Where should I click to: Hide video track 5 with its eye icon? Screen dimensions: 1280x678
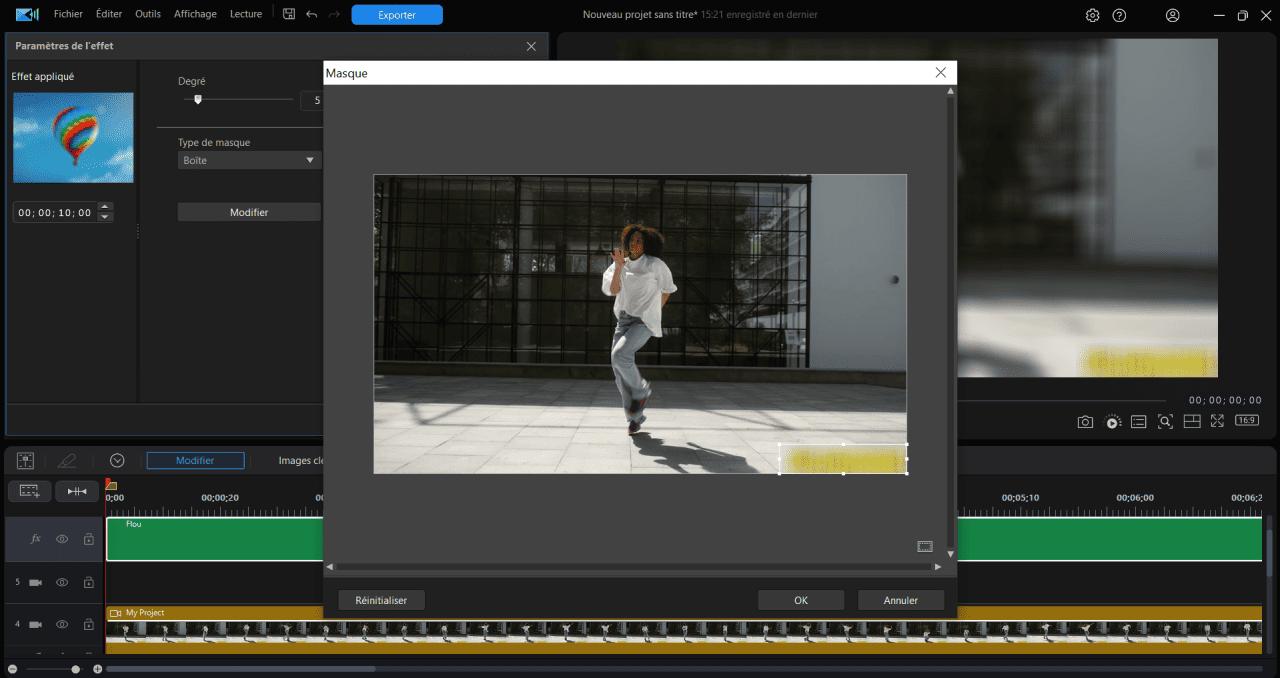pyautogui.click(x=61, y=582)
